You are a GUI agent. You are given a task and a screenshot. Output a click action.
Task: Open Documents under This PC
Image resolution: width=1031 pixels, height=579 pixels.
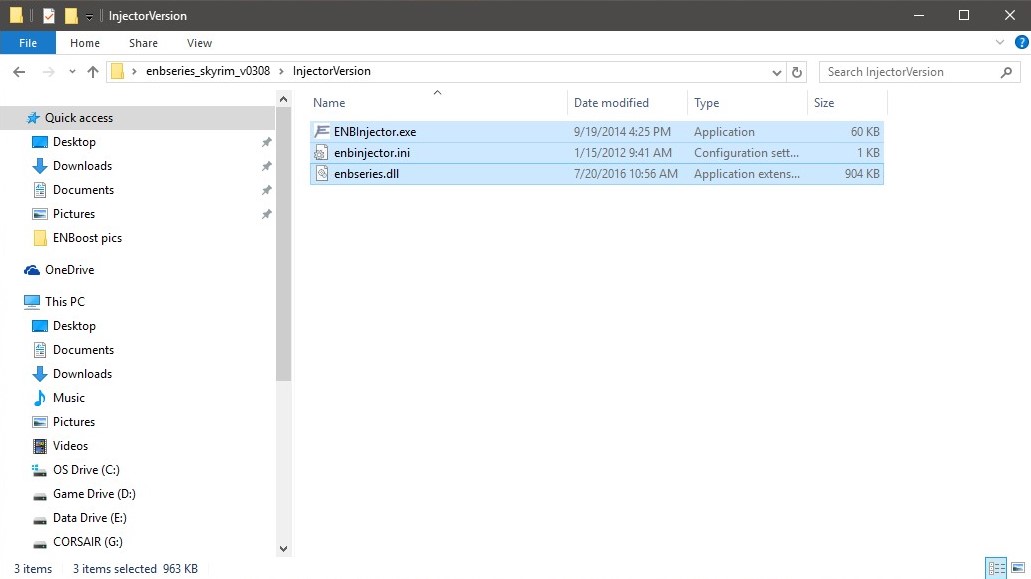point(83,350)
